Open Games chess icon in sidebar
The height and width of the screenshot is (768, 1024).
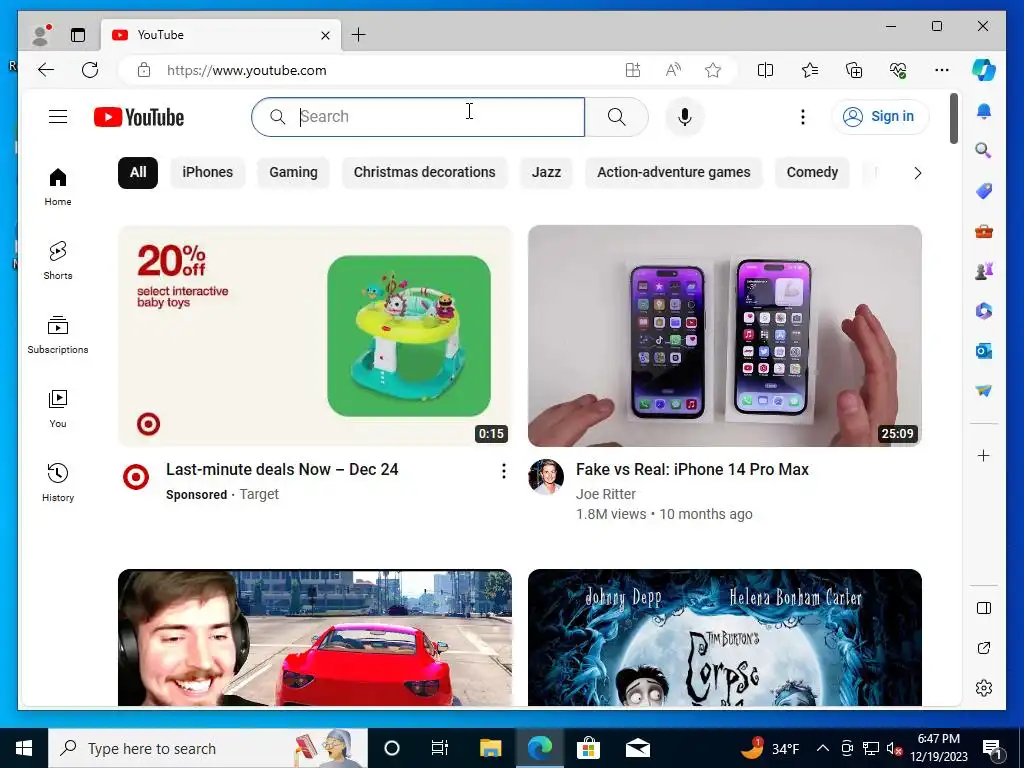point(984,270)
